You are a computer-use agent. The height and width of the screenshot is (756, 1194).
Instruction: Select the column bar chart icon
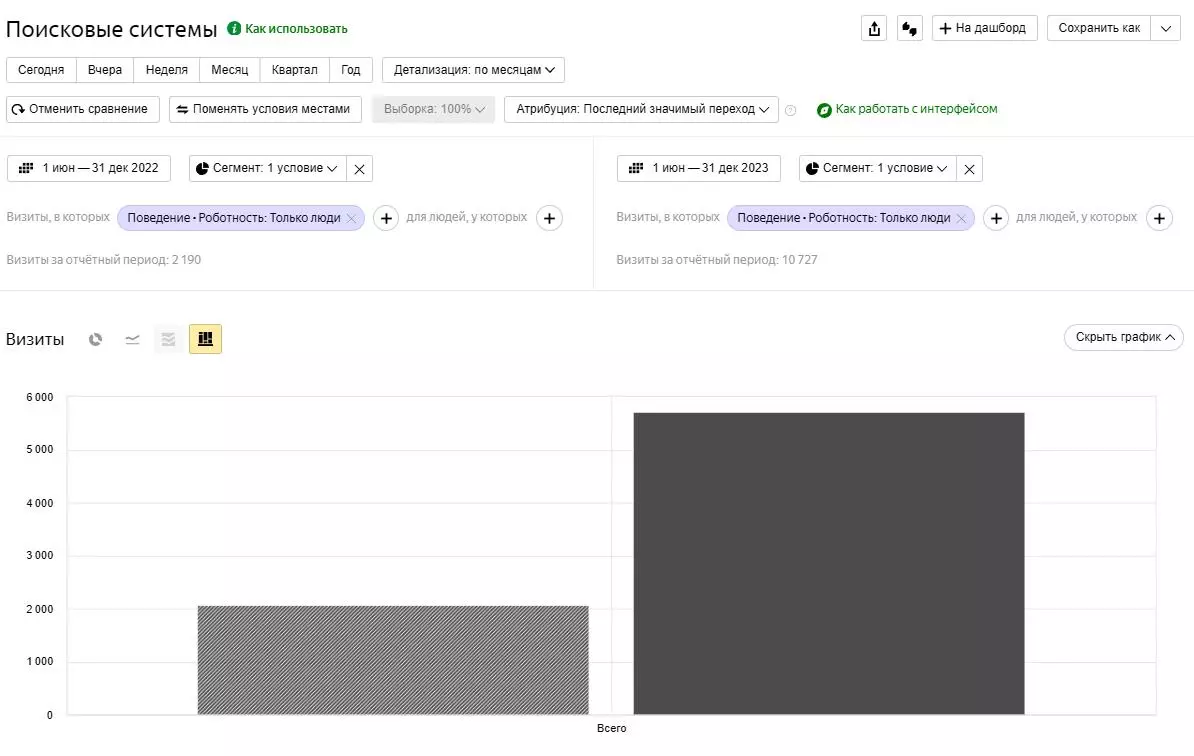[205, 340]
